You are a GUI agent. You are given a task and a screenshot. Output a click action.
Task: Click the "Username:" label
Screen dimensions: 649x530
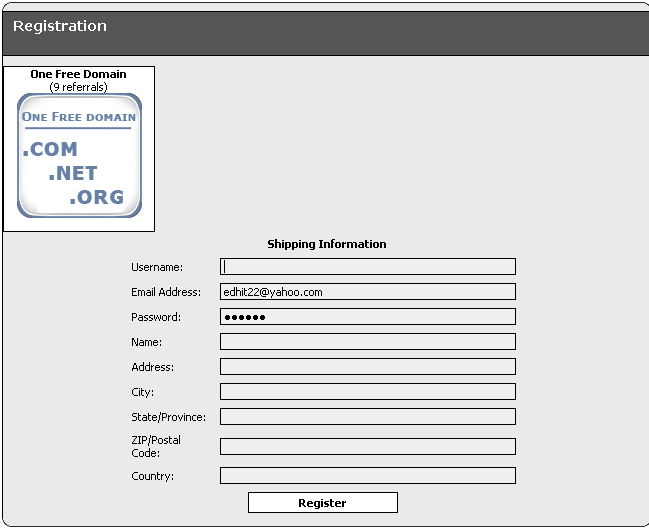pos(157,267)
